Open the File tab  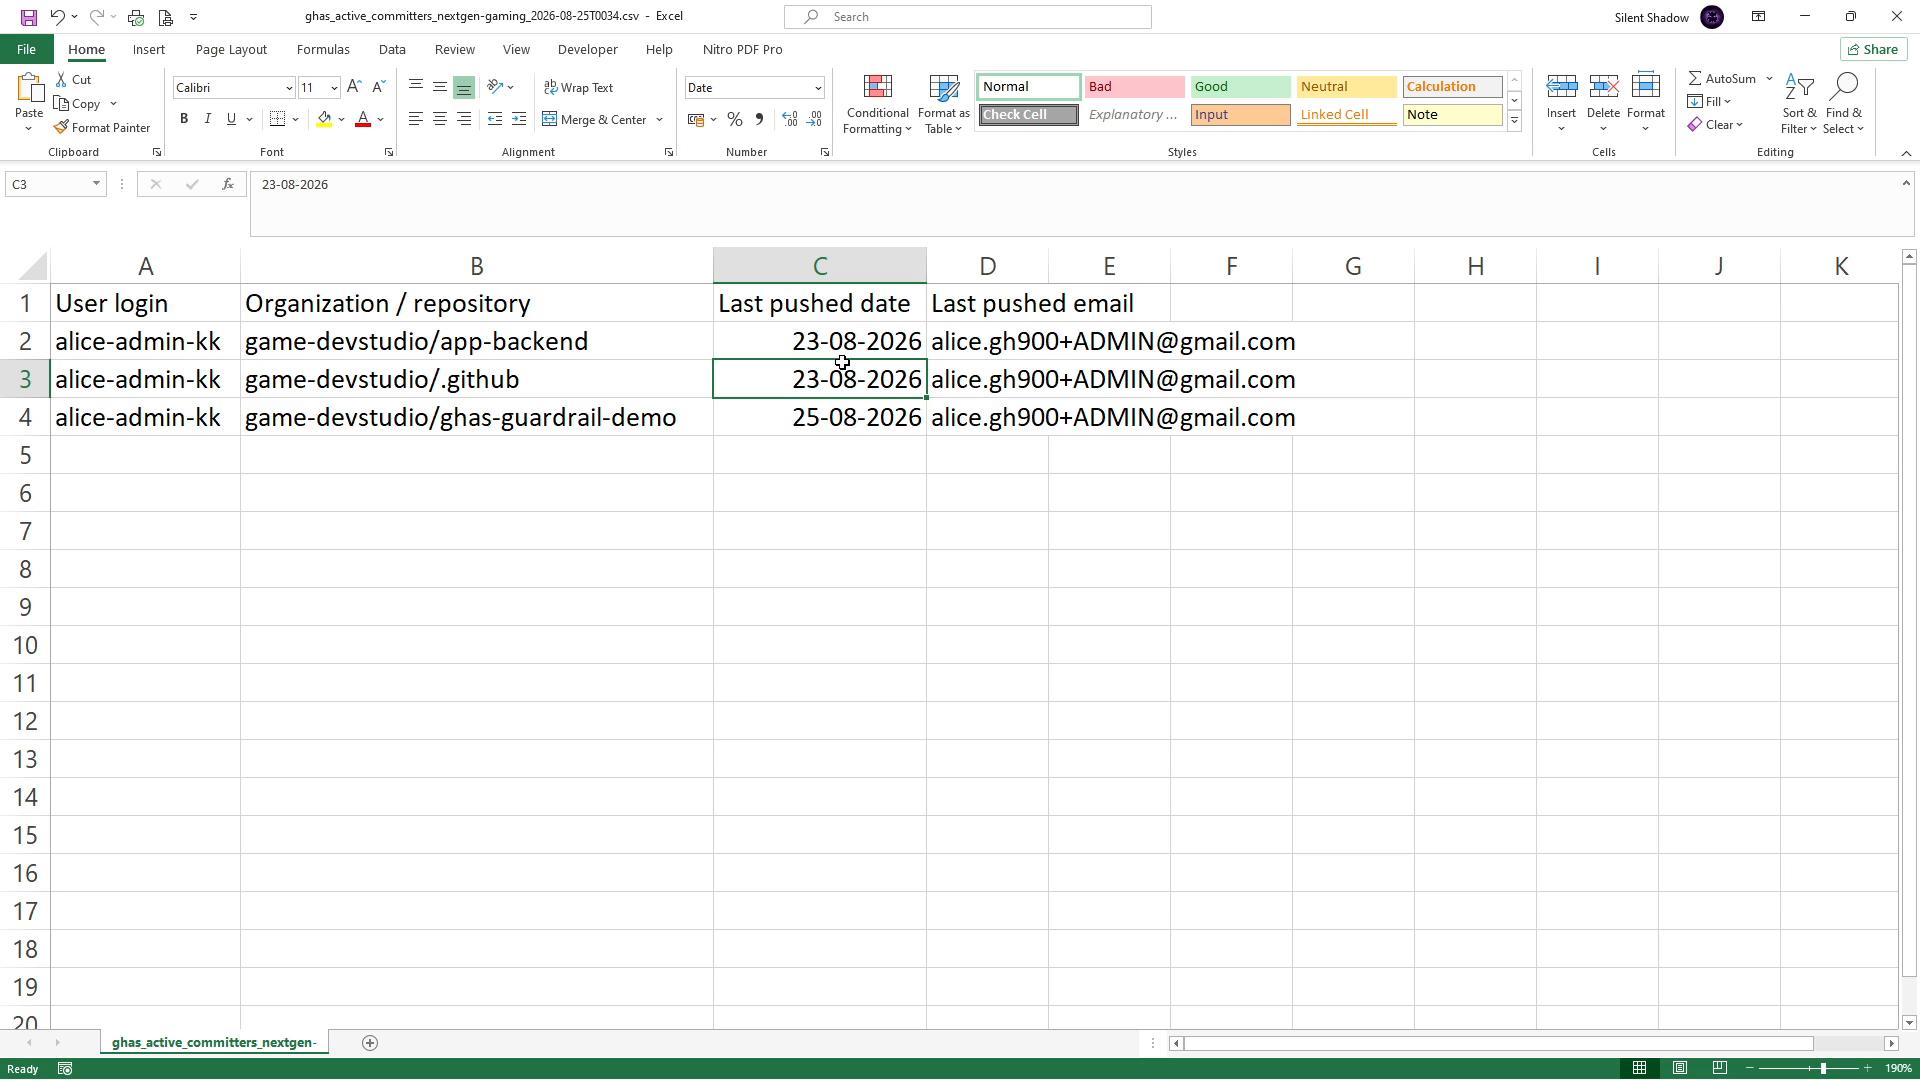[x=26, y=49]
